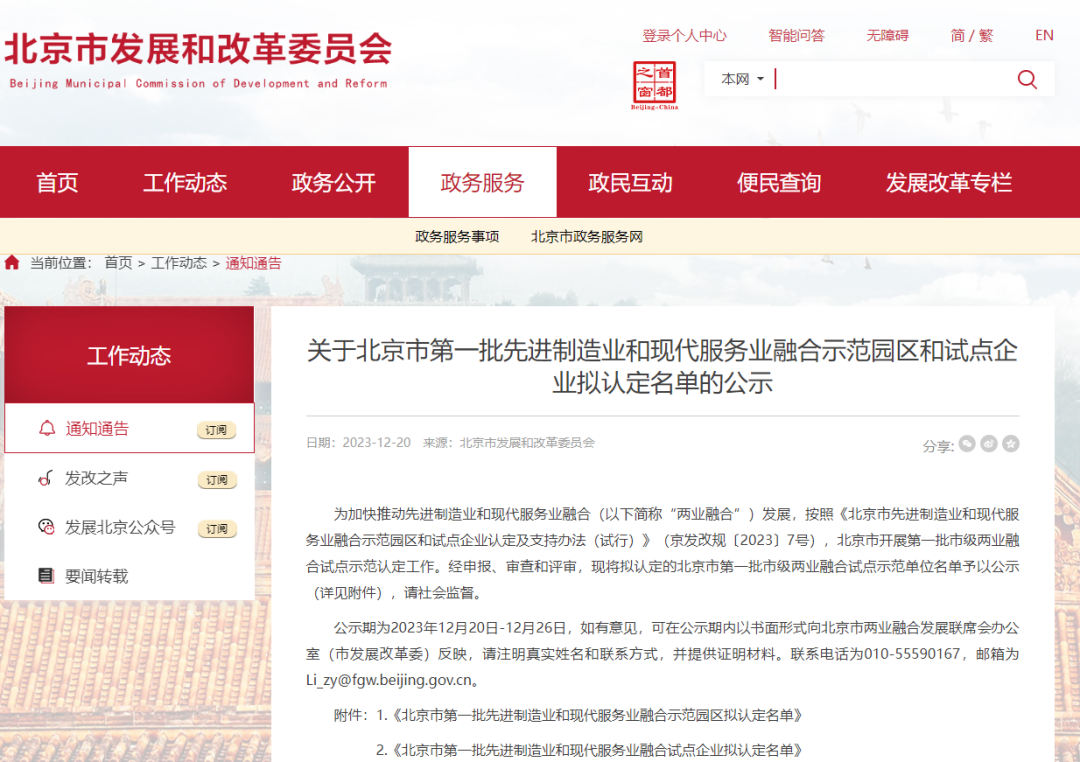Subscribe to 通知通告 via 订阅 button

pyautogui.click(x=217, y=429)
